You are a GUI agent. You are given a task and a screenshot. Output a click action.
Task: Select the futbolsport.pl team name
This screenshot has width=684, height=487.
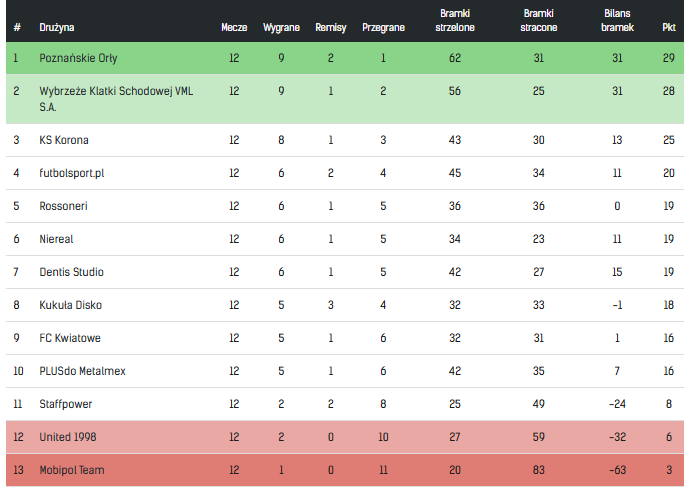point(72,173)
